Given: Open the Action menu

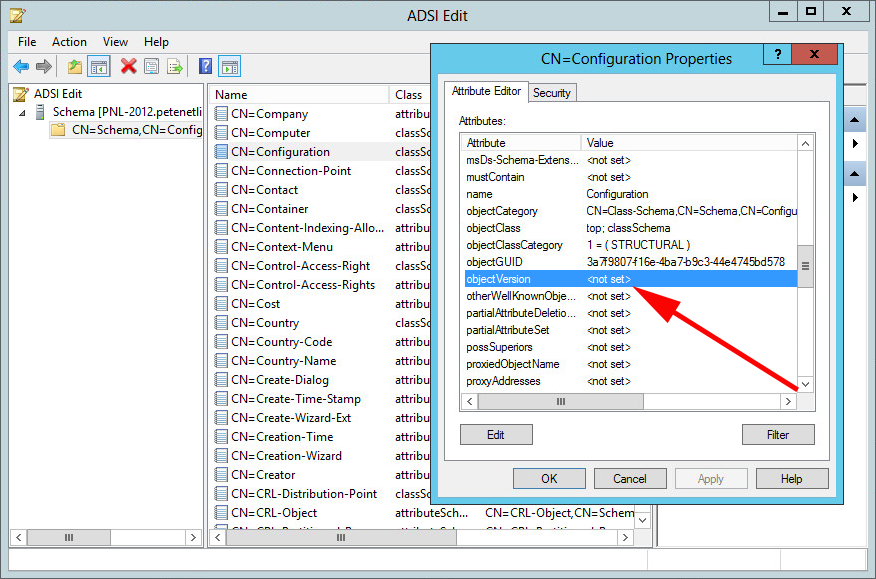Looking at the screenshot, I should (x=69, y=42).
